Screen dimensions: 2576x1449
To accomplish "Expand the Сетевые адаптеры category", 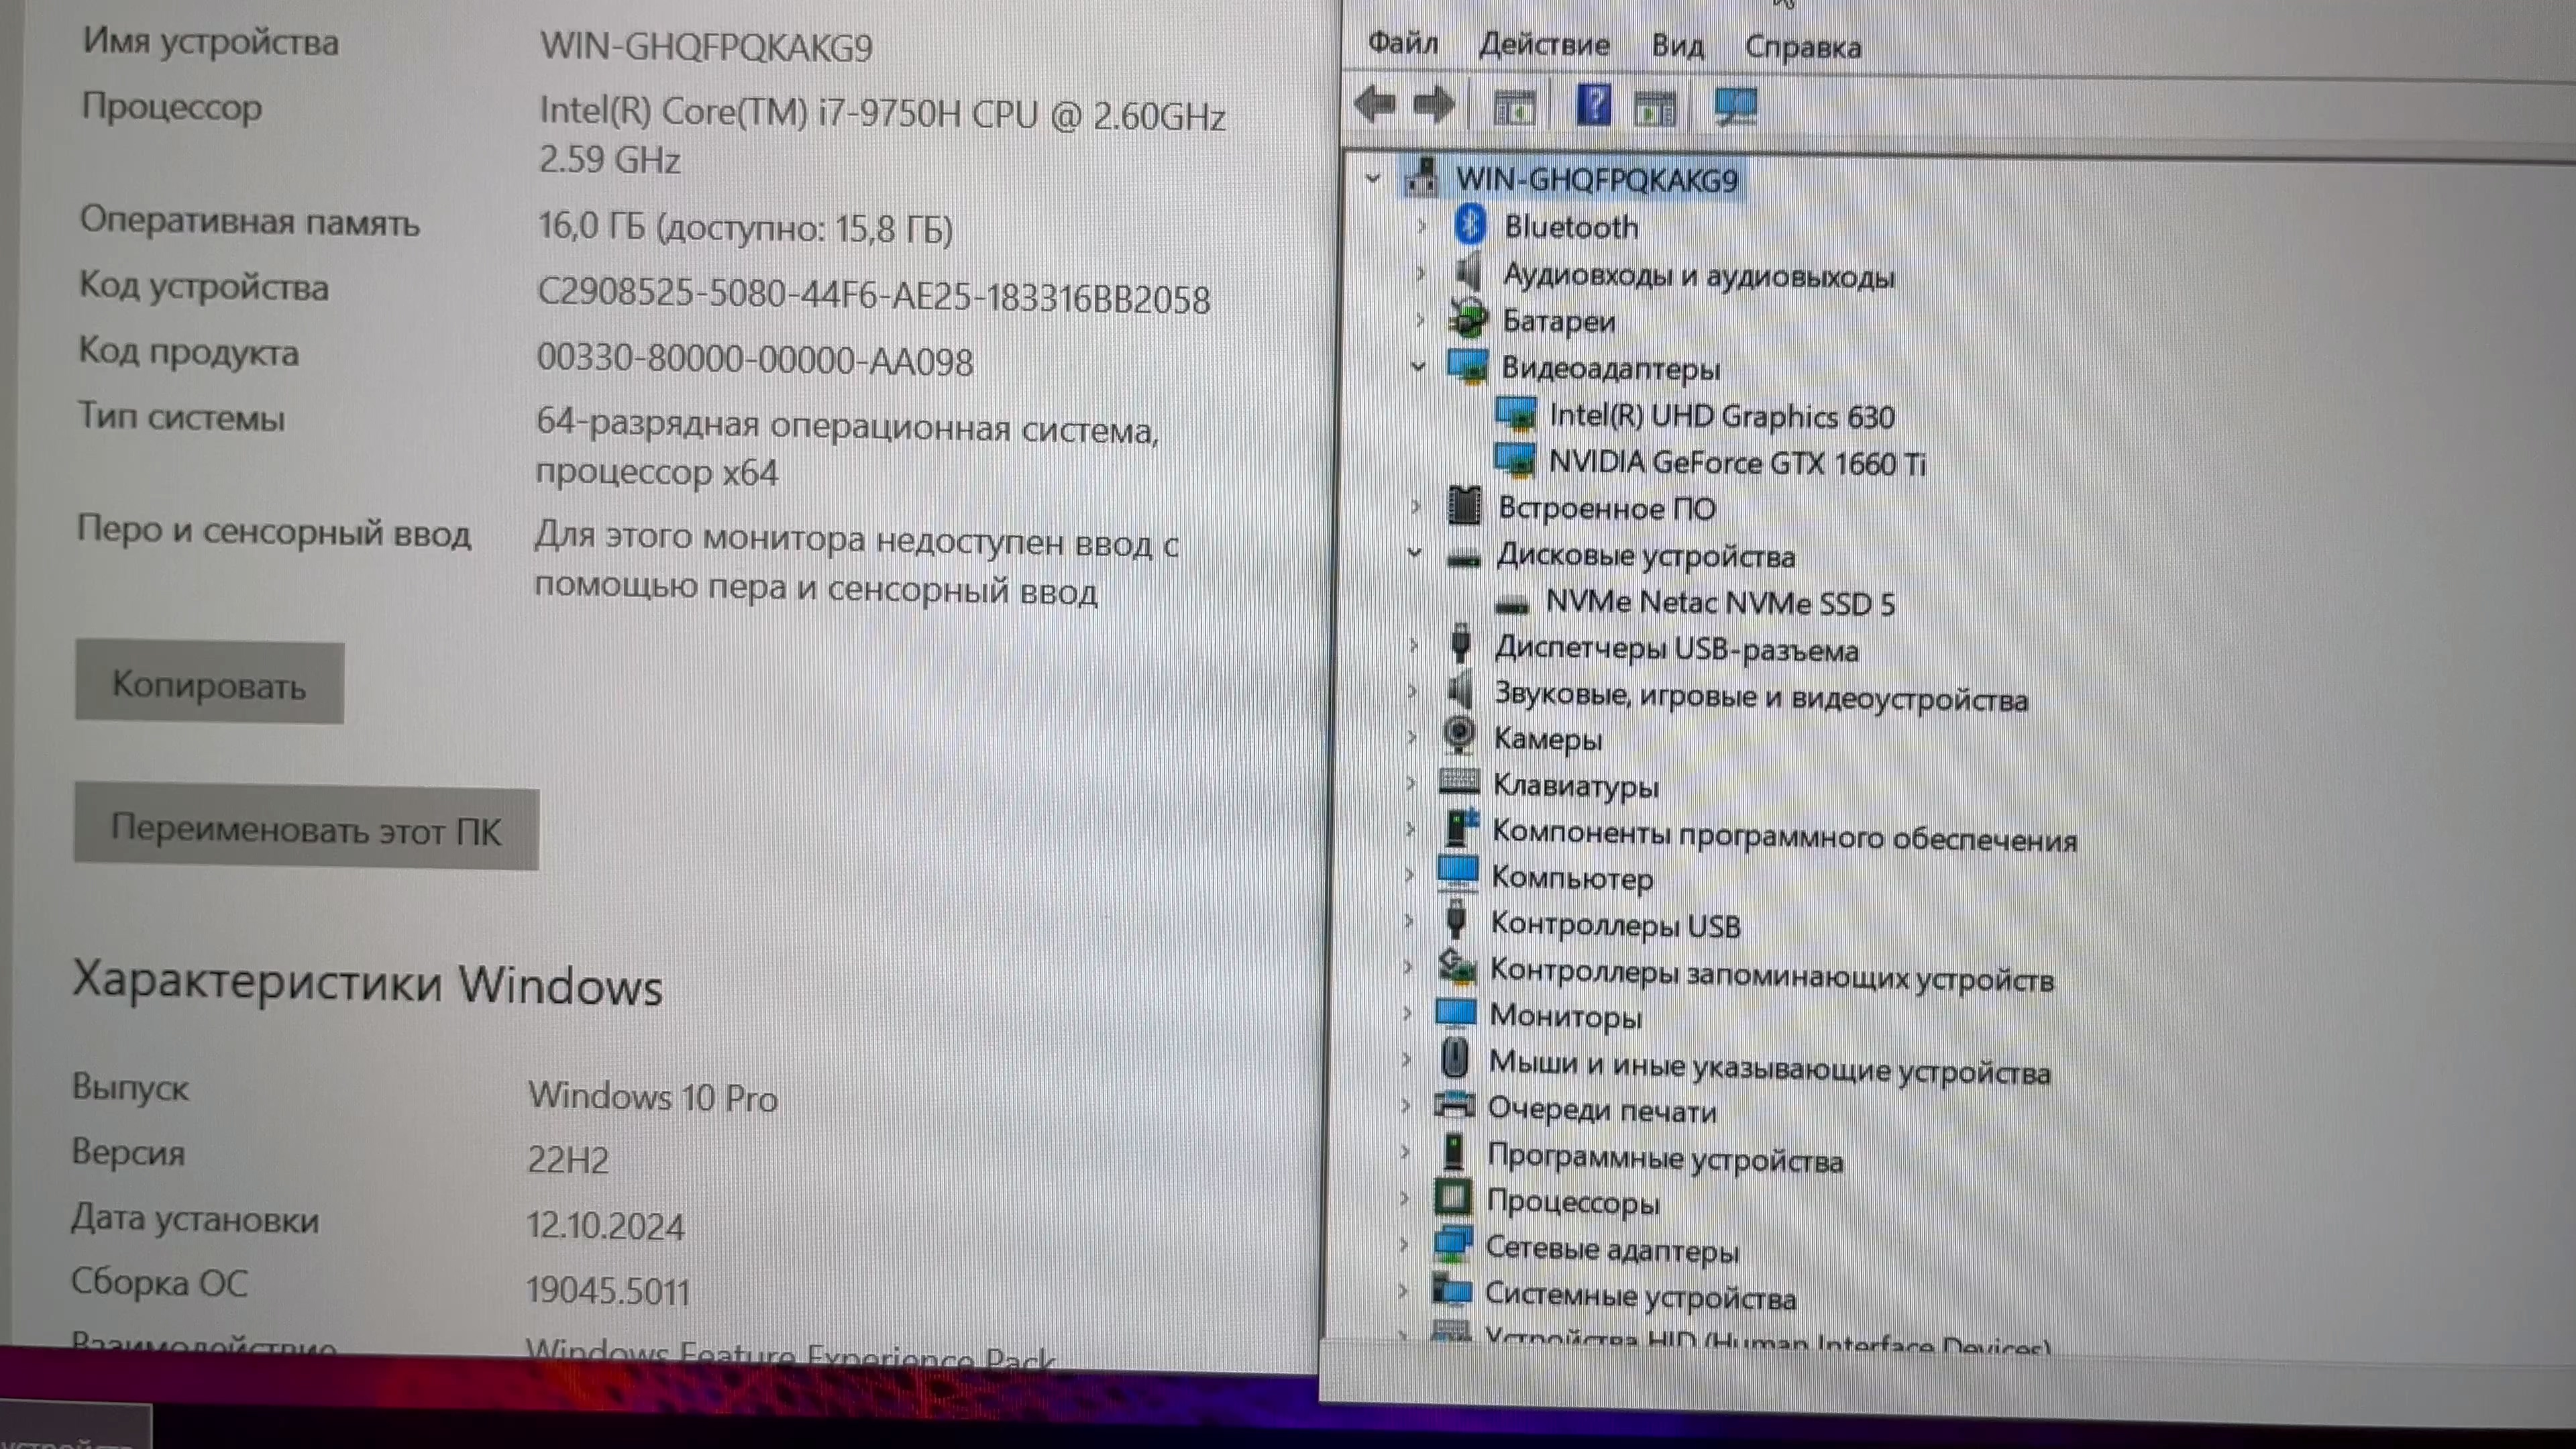I will click(1404, 1245).
